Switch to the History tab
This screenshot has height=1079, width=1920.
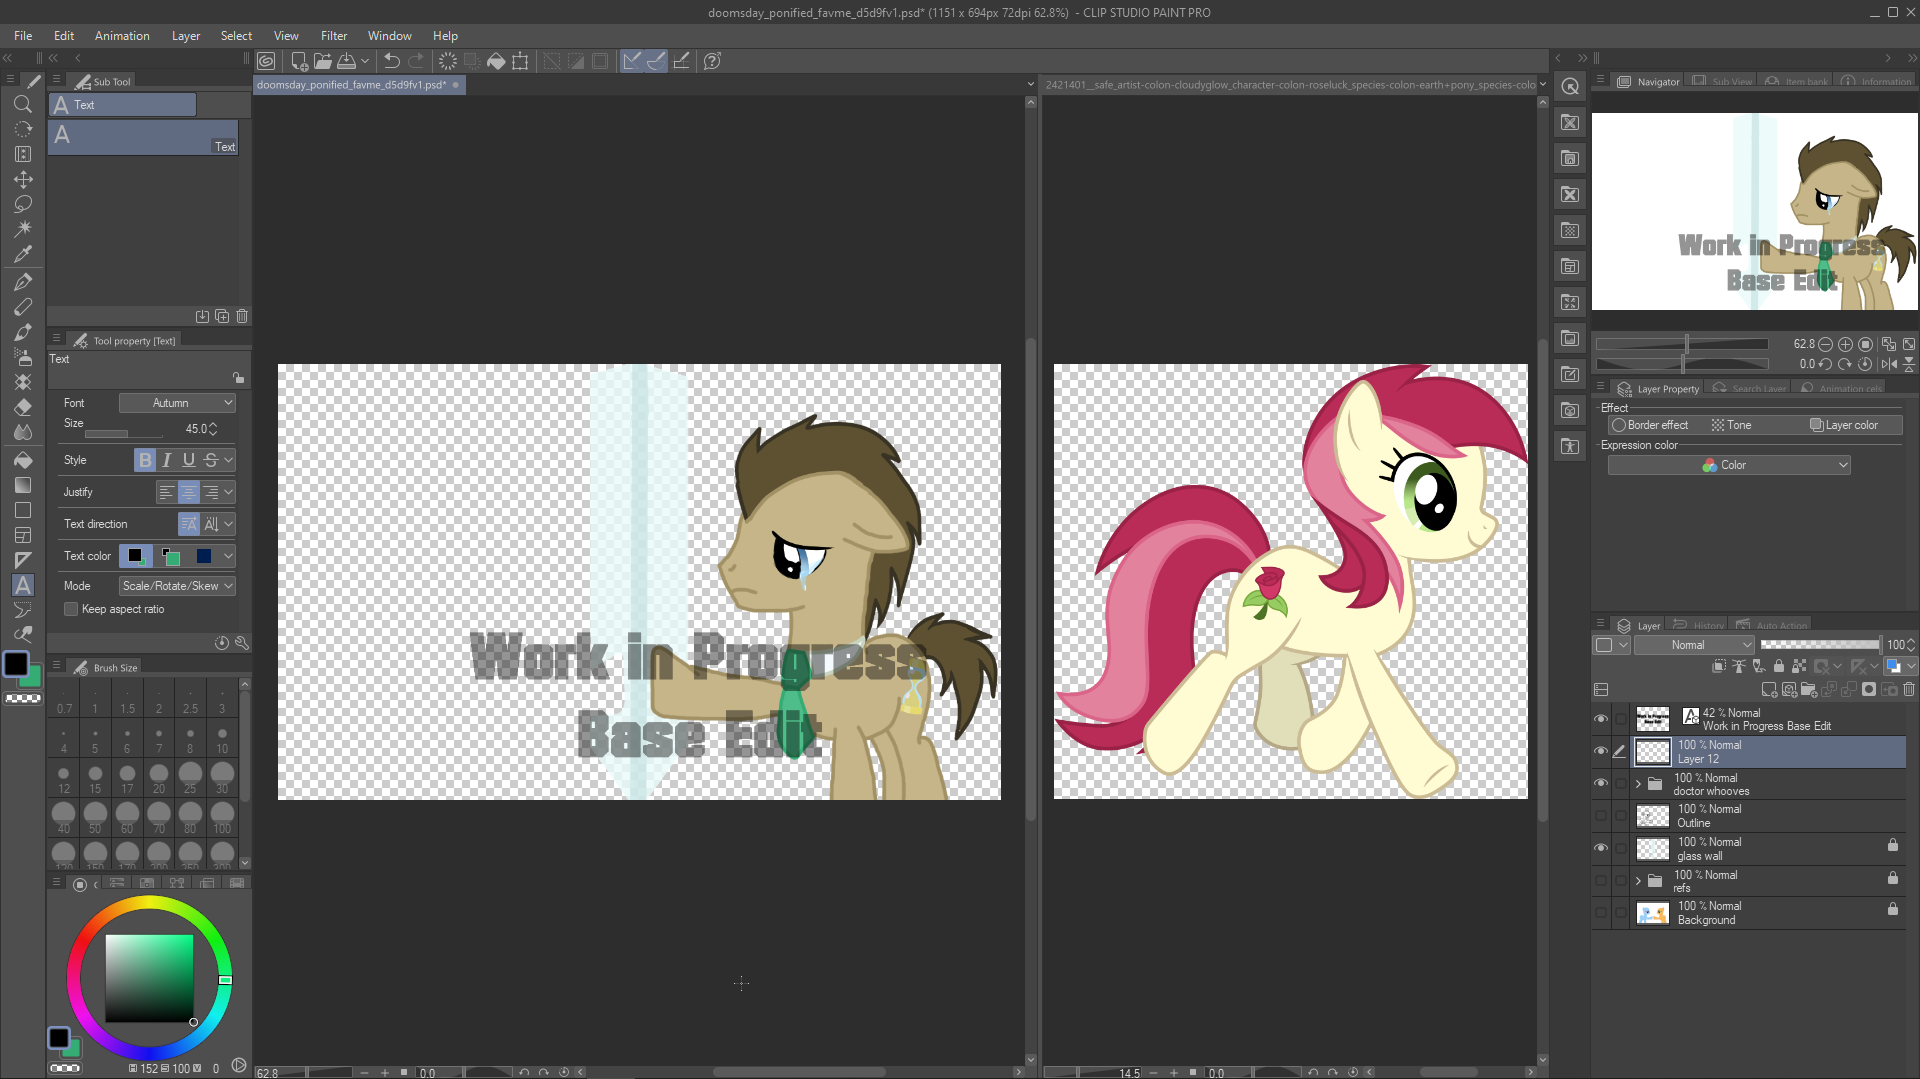(1699, 626)
